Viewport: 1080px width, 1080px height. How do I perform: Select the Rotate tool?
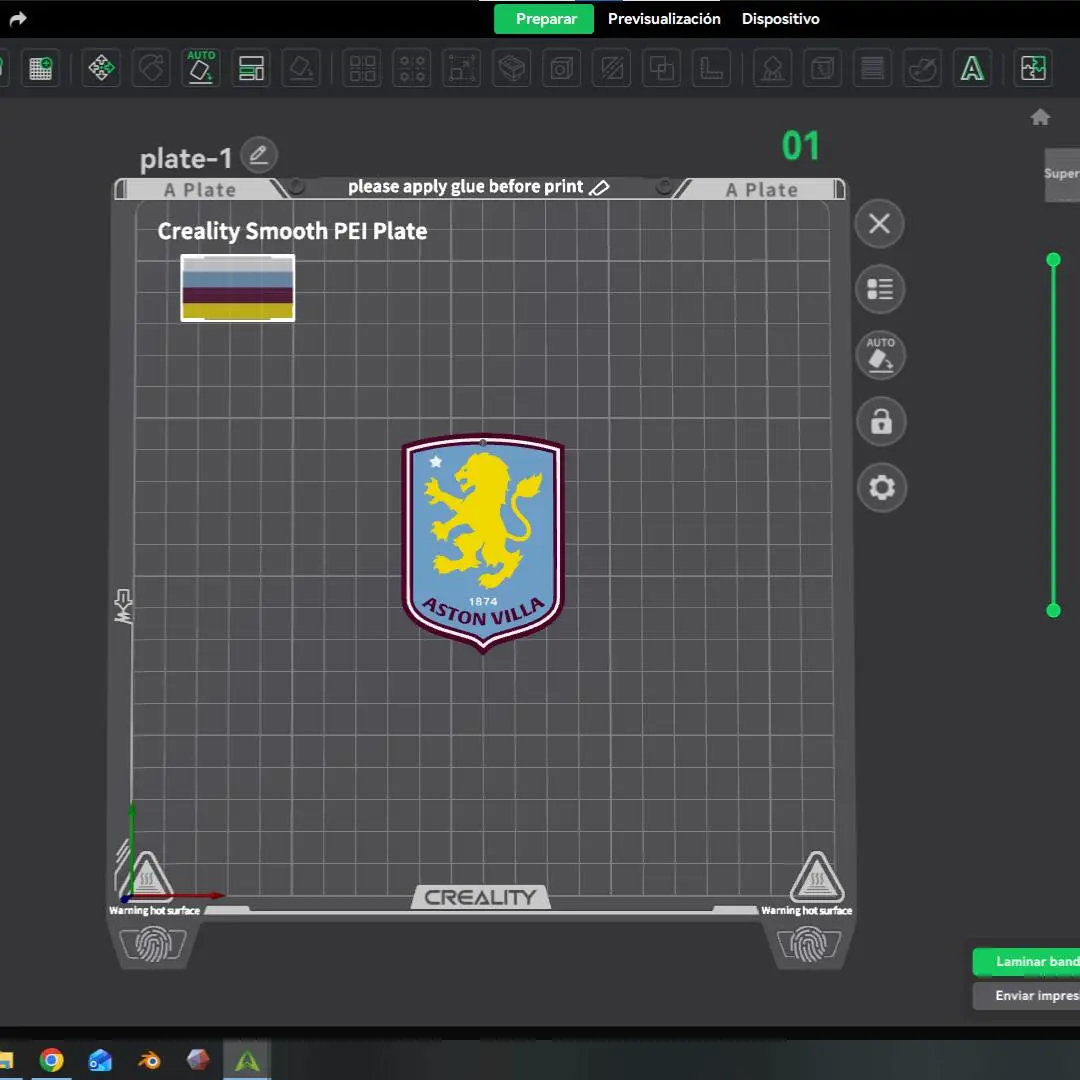(151, 68)
